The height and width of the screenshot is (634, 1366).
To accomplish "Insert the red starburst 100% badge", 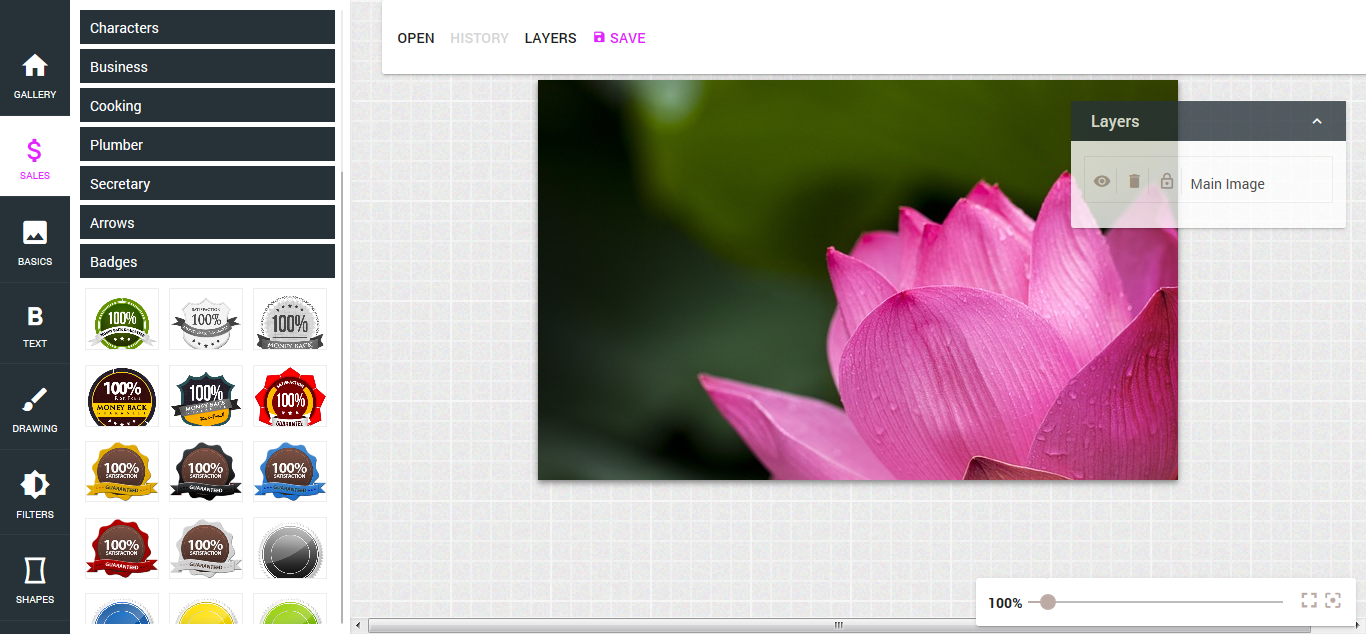I will click(x=290, y=396).
